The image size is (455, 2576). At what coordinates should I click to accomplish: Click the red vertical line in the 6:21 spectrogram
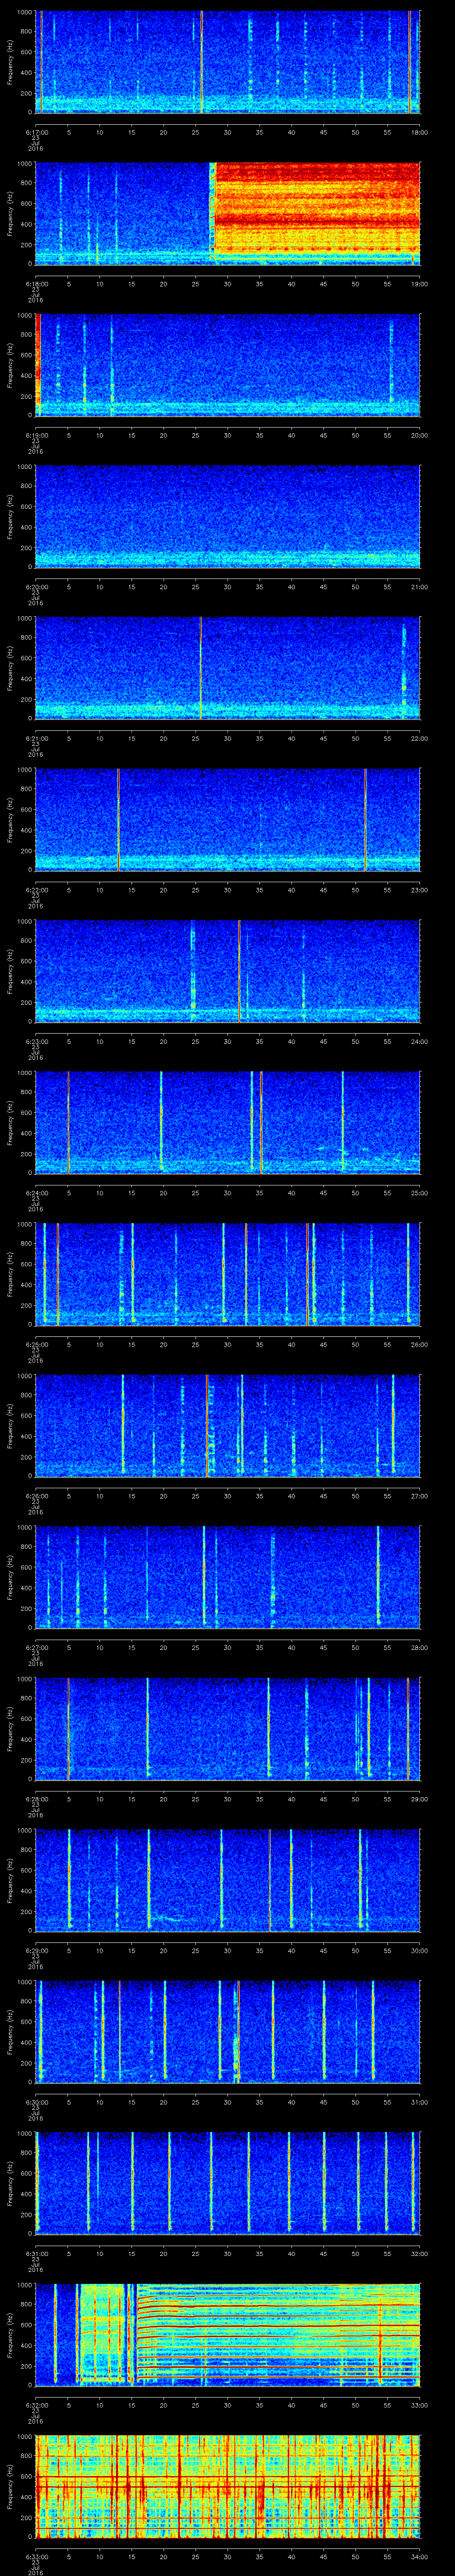click(x=201, y=668)
